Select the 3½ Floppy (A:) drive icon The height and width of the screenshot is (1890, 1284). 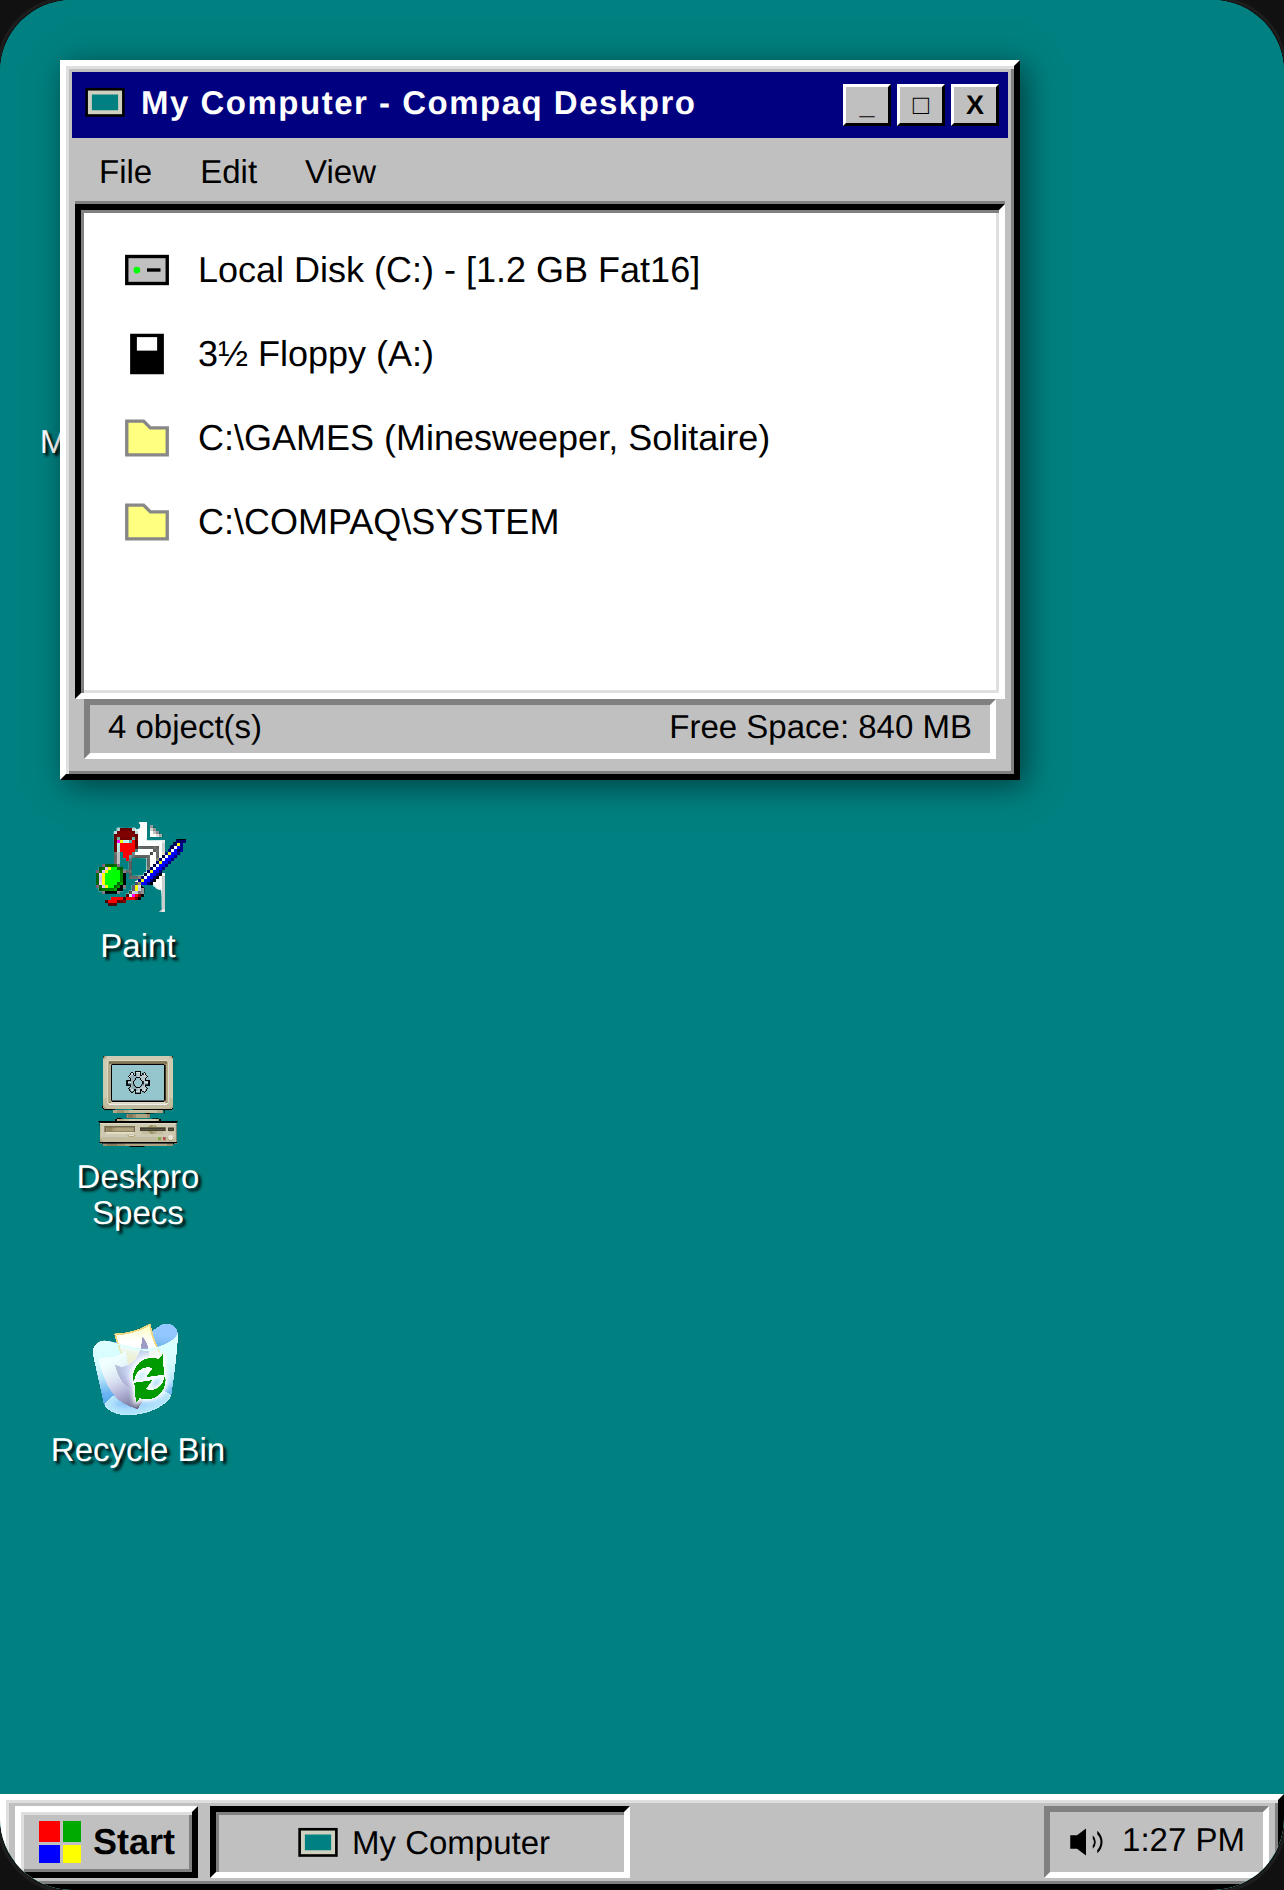(147, 354)
